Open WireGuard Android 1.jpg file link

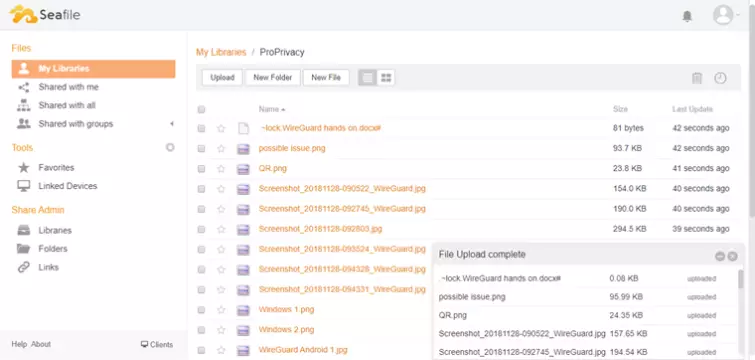303,350
